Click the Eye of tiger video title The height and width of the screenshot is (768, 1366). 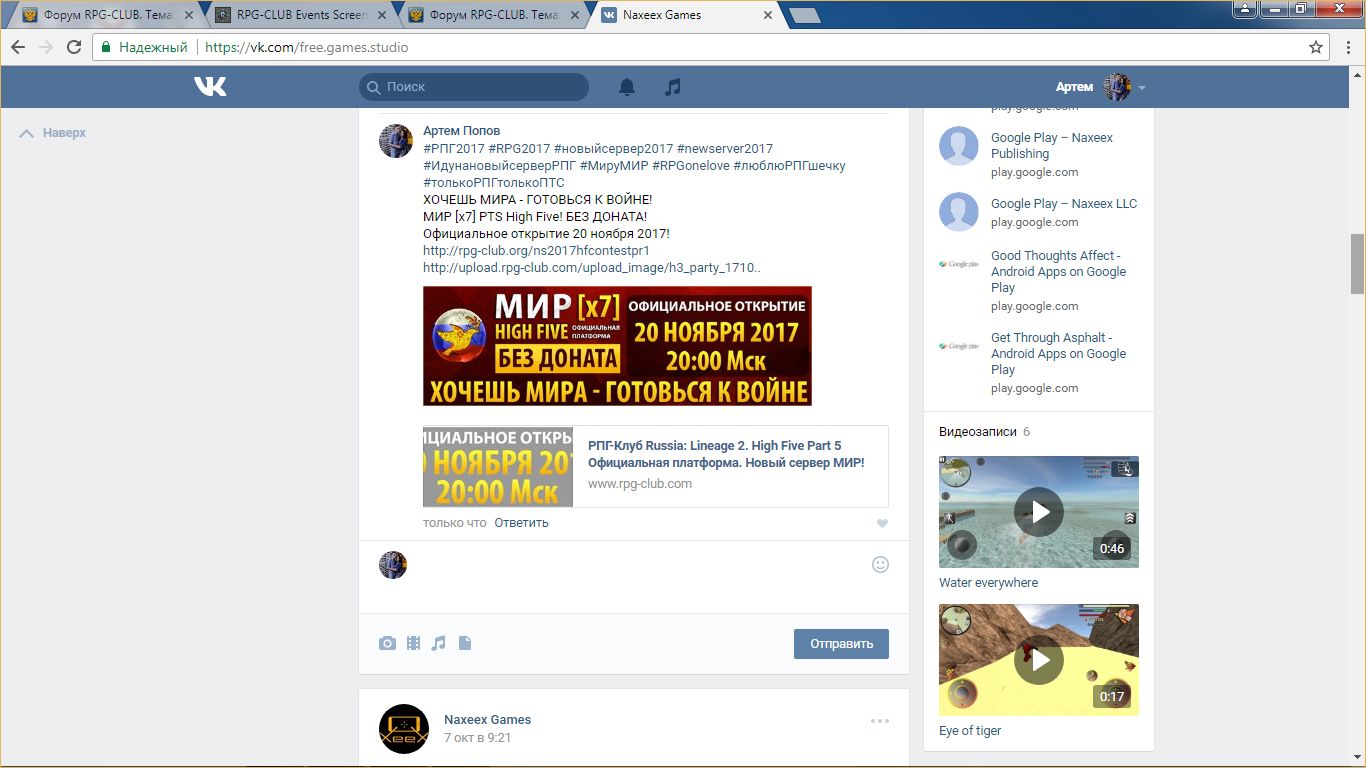tap(970, 731)
